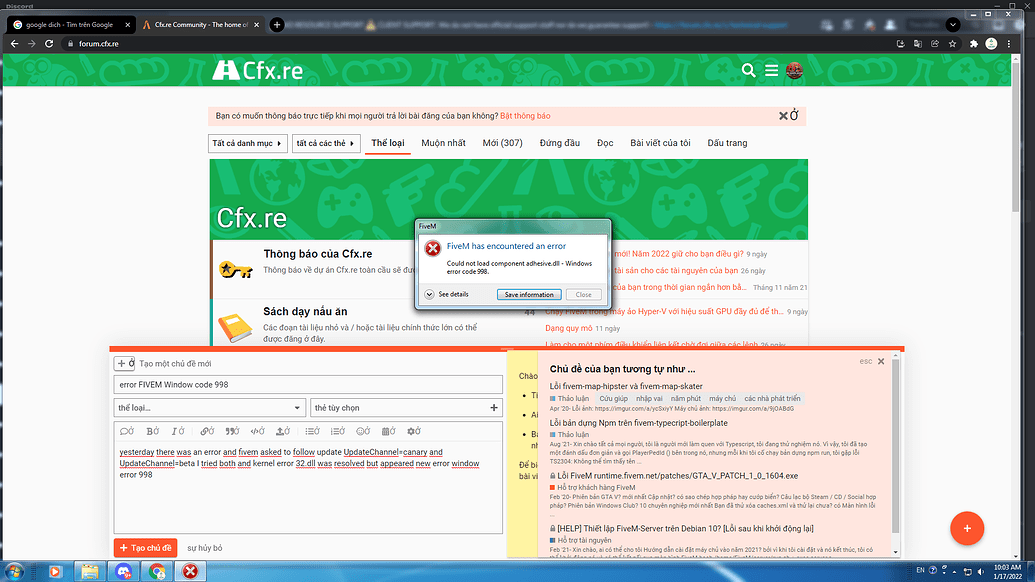Open the Tất cả danh mục filter dropdown
Image resolution: width=1035 pixels, height=582 pixels.
click(247, 143)
